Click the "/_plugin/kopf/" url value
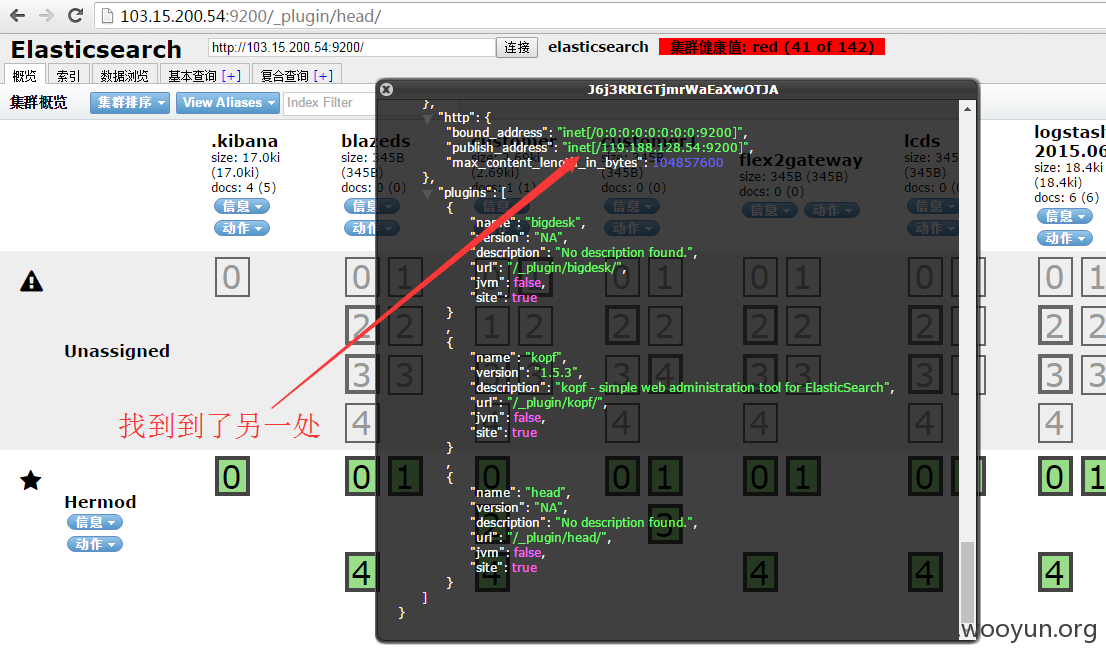This screenshot has height=658, width=1106. [557, 402]
